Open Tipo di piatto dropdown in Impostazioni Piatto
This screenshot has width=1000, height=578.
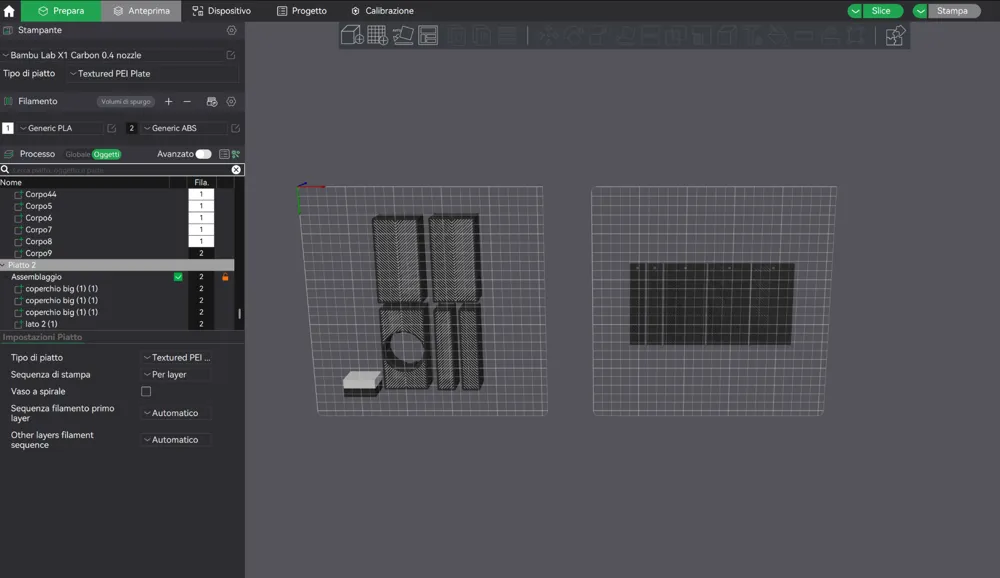pyautogui.click(x=177, y=357)
